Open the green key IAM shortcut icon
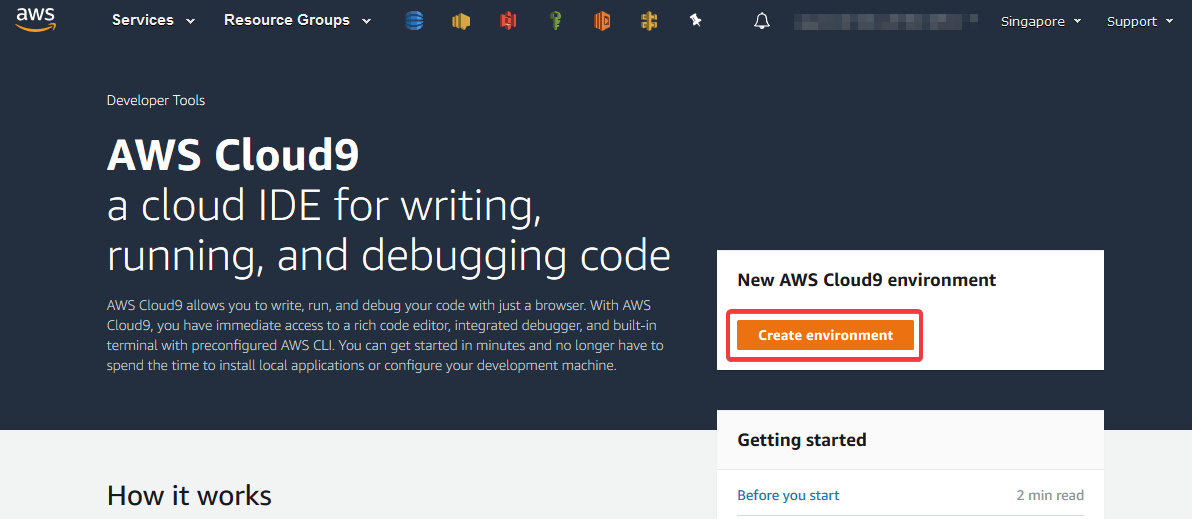This screenshot has width=1192, height=519. click(x=556, y=21)
